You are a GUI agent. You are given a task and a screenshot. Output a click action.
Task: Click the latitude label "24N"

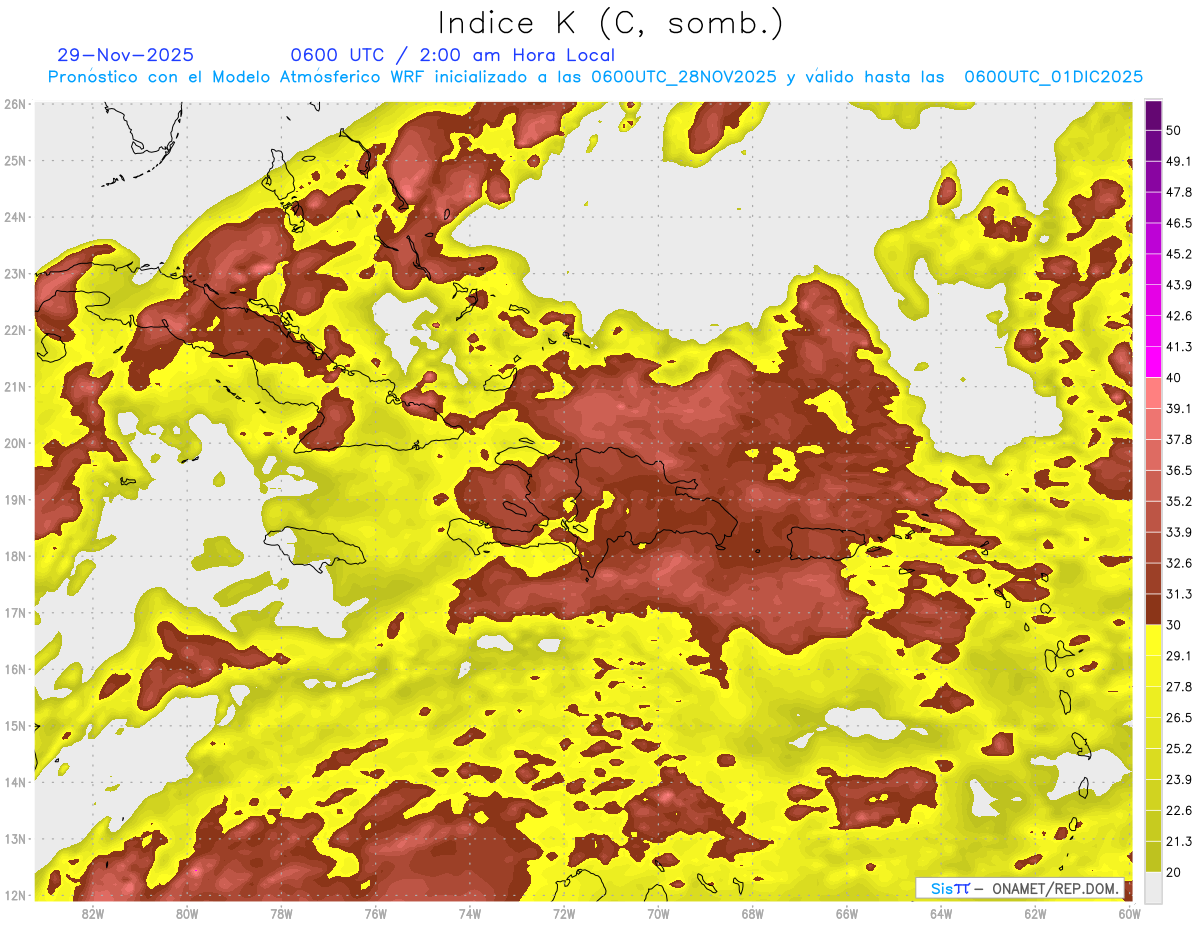[x=14, y=217]
